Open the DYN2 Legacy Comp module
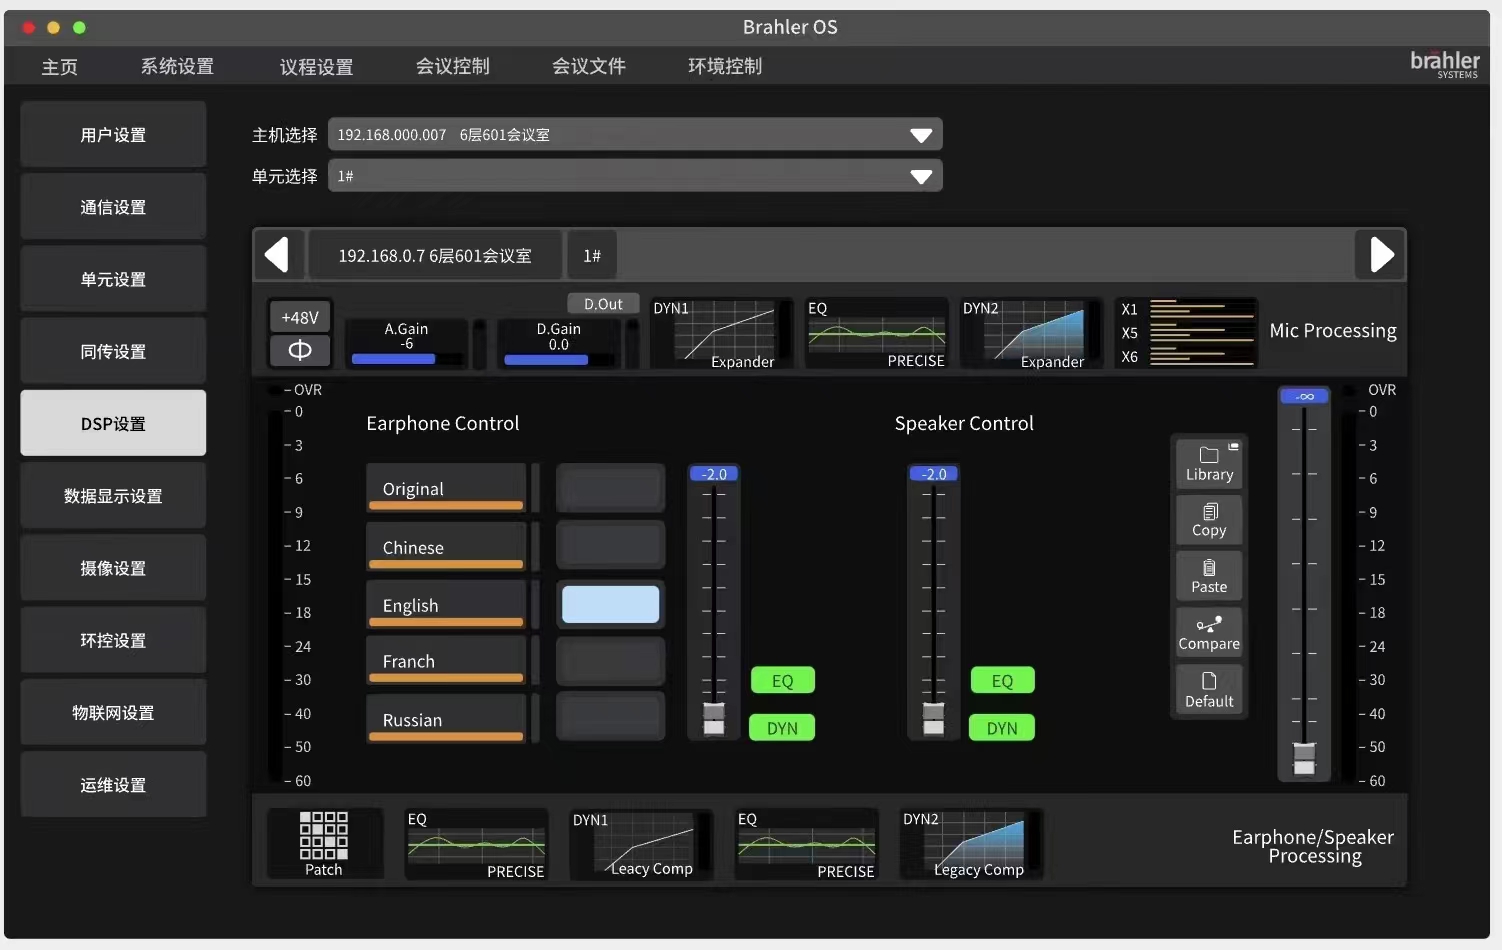Viewport: 1502px width, 950px height. 971,844
